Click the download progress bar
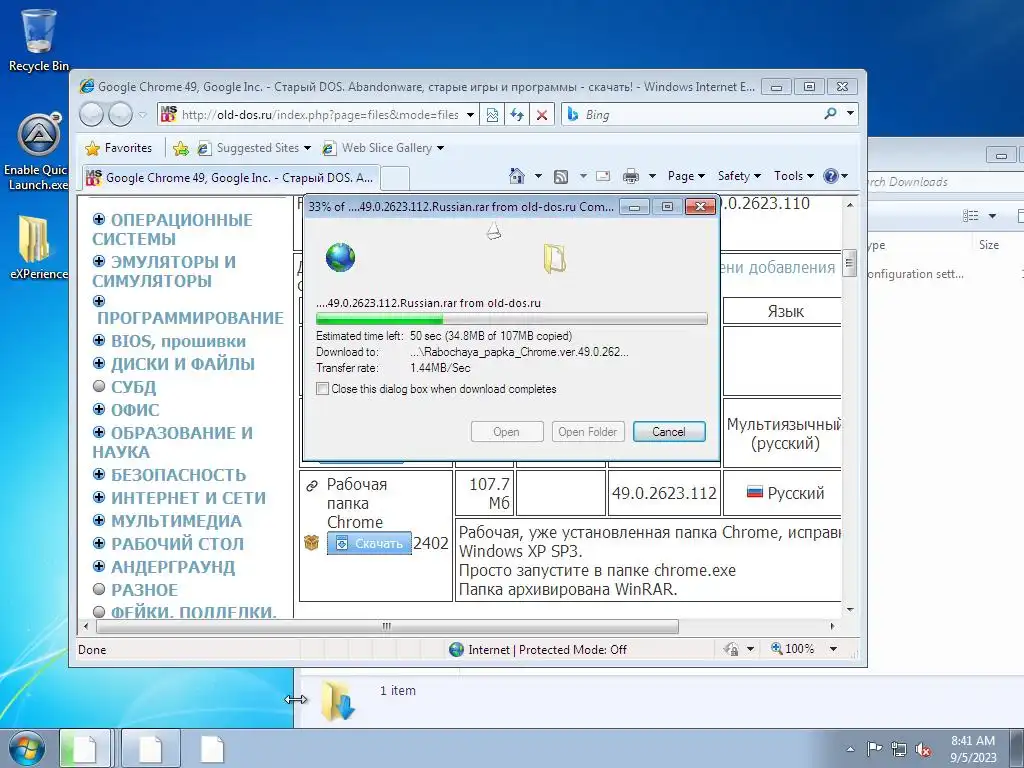Screen dimensions: 1024x768 [511, 319]
